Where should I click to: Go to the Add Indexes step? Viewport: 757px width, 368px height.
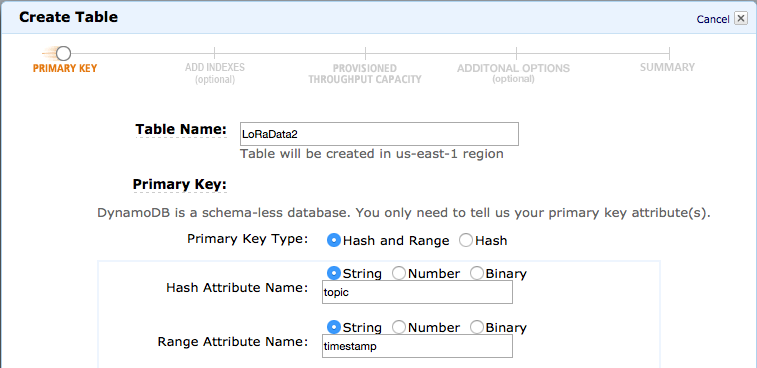pyautogui.click(x=215, y=73)
